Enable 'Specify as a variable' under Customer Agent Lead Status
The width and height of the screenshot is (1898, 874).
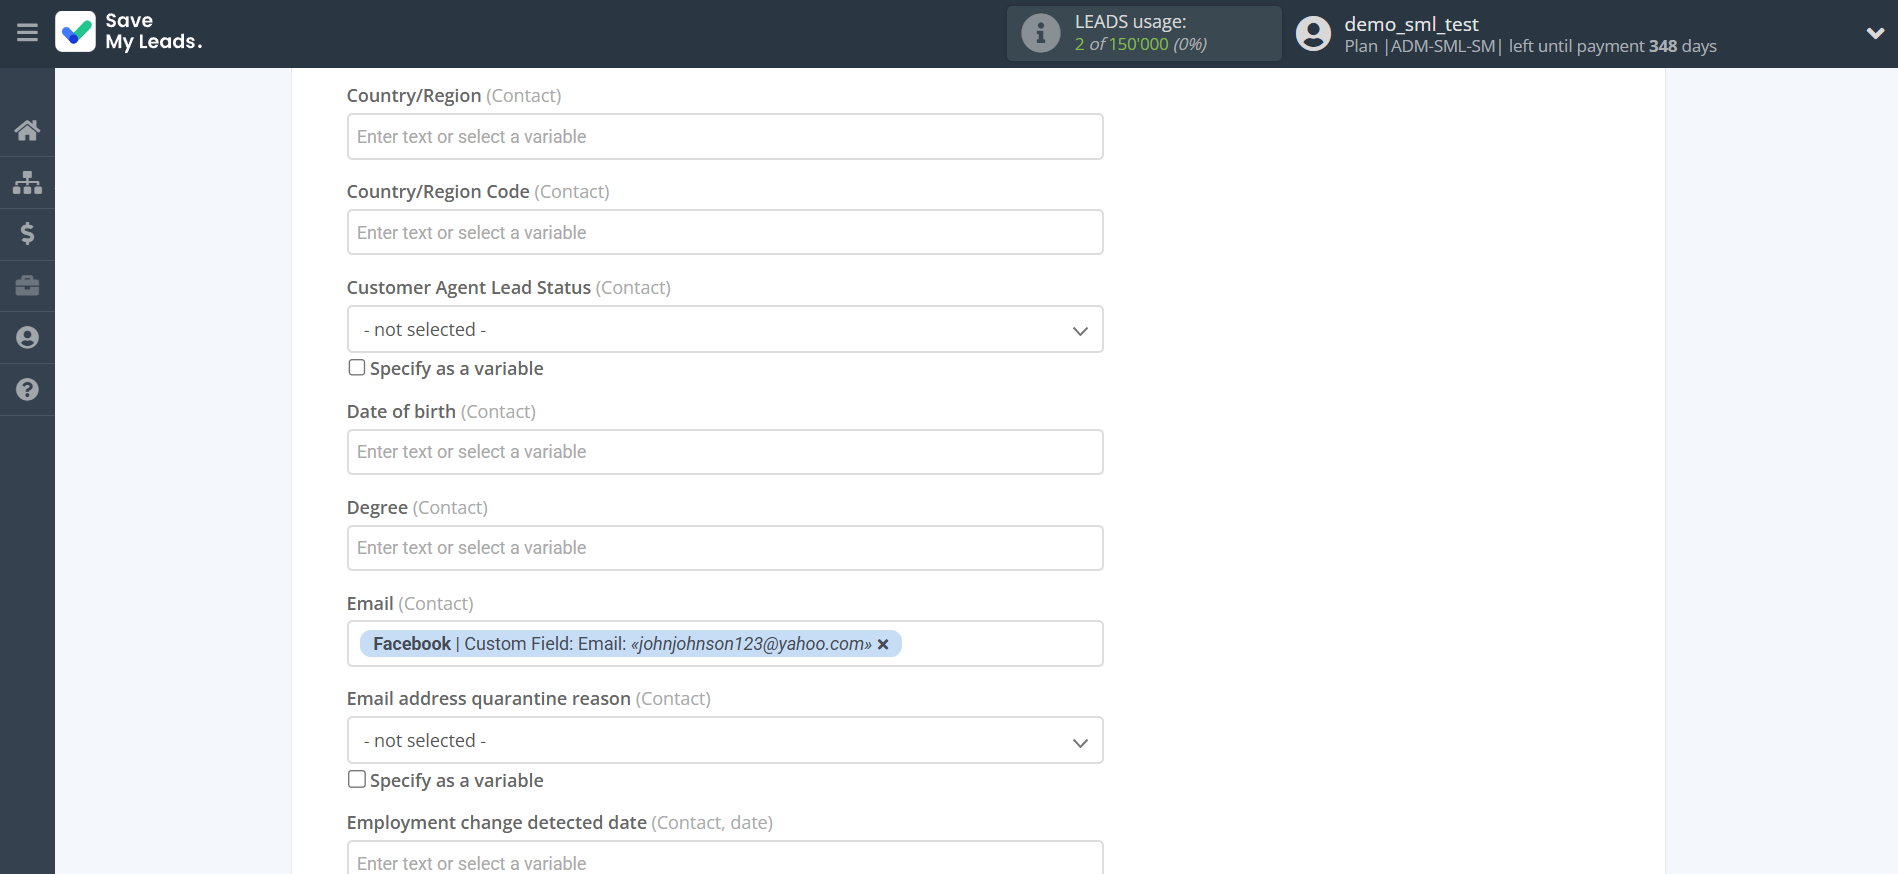point(356,368)
